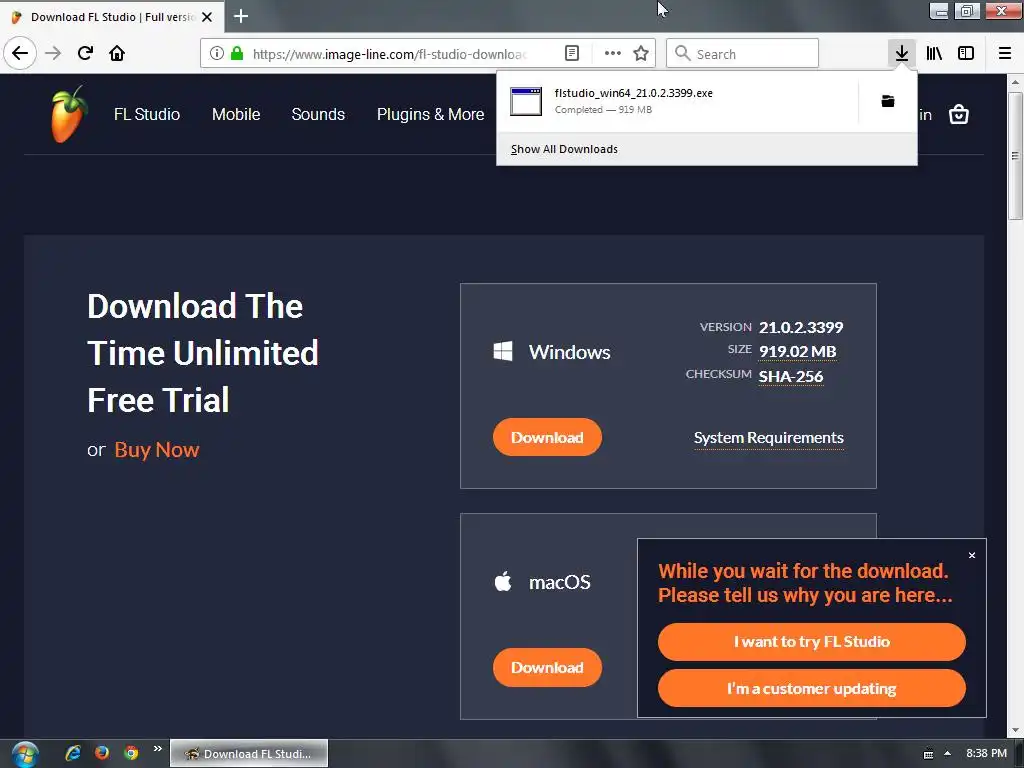The height and width of the screenshot is (768, 1024).
Task: Launch Firefox from the quick launch bar
Action: pyautogui.click(x=102, y=753)
